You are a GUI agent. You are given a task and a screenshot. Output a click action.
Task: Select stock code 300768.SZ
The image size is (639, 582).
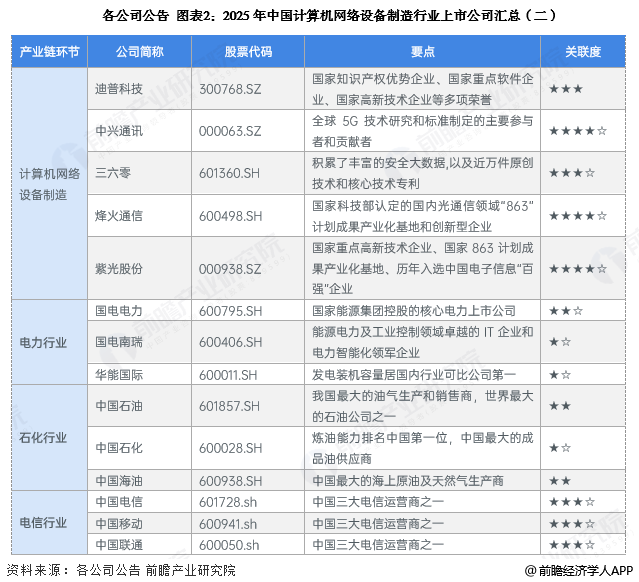click(230, 89)
